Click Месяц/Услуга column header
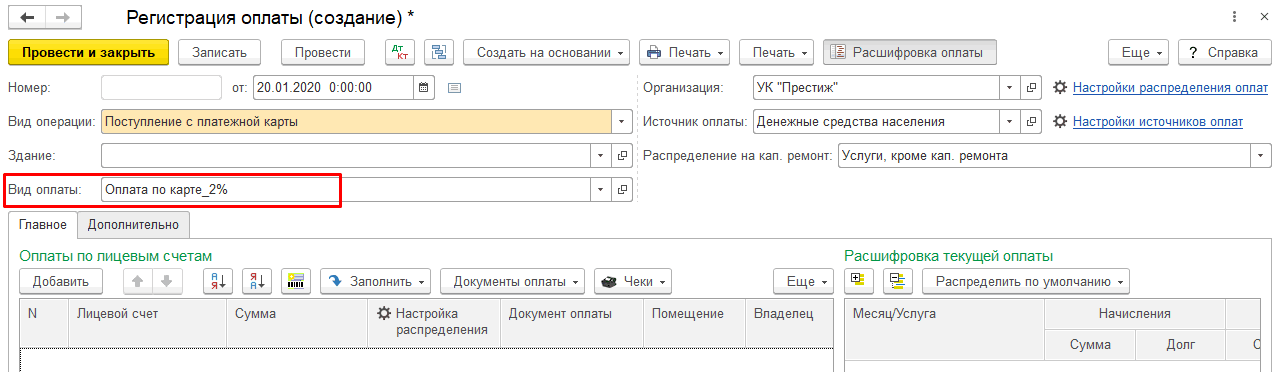Viewport: 1276px width, 372px height. pos(944,322)
